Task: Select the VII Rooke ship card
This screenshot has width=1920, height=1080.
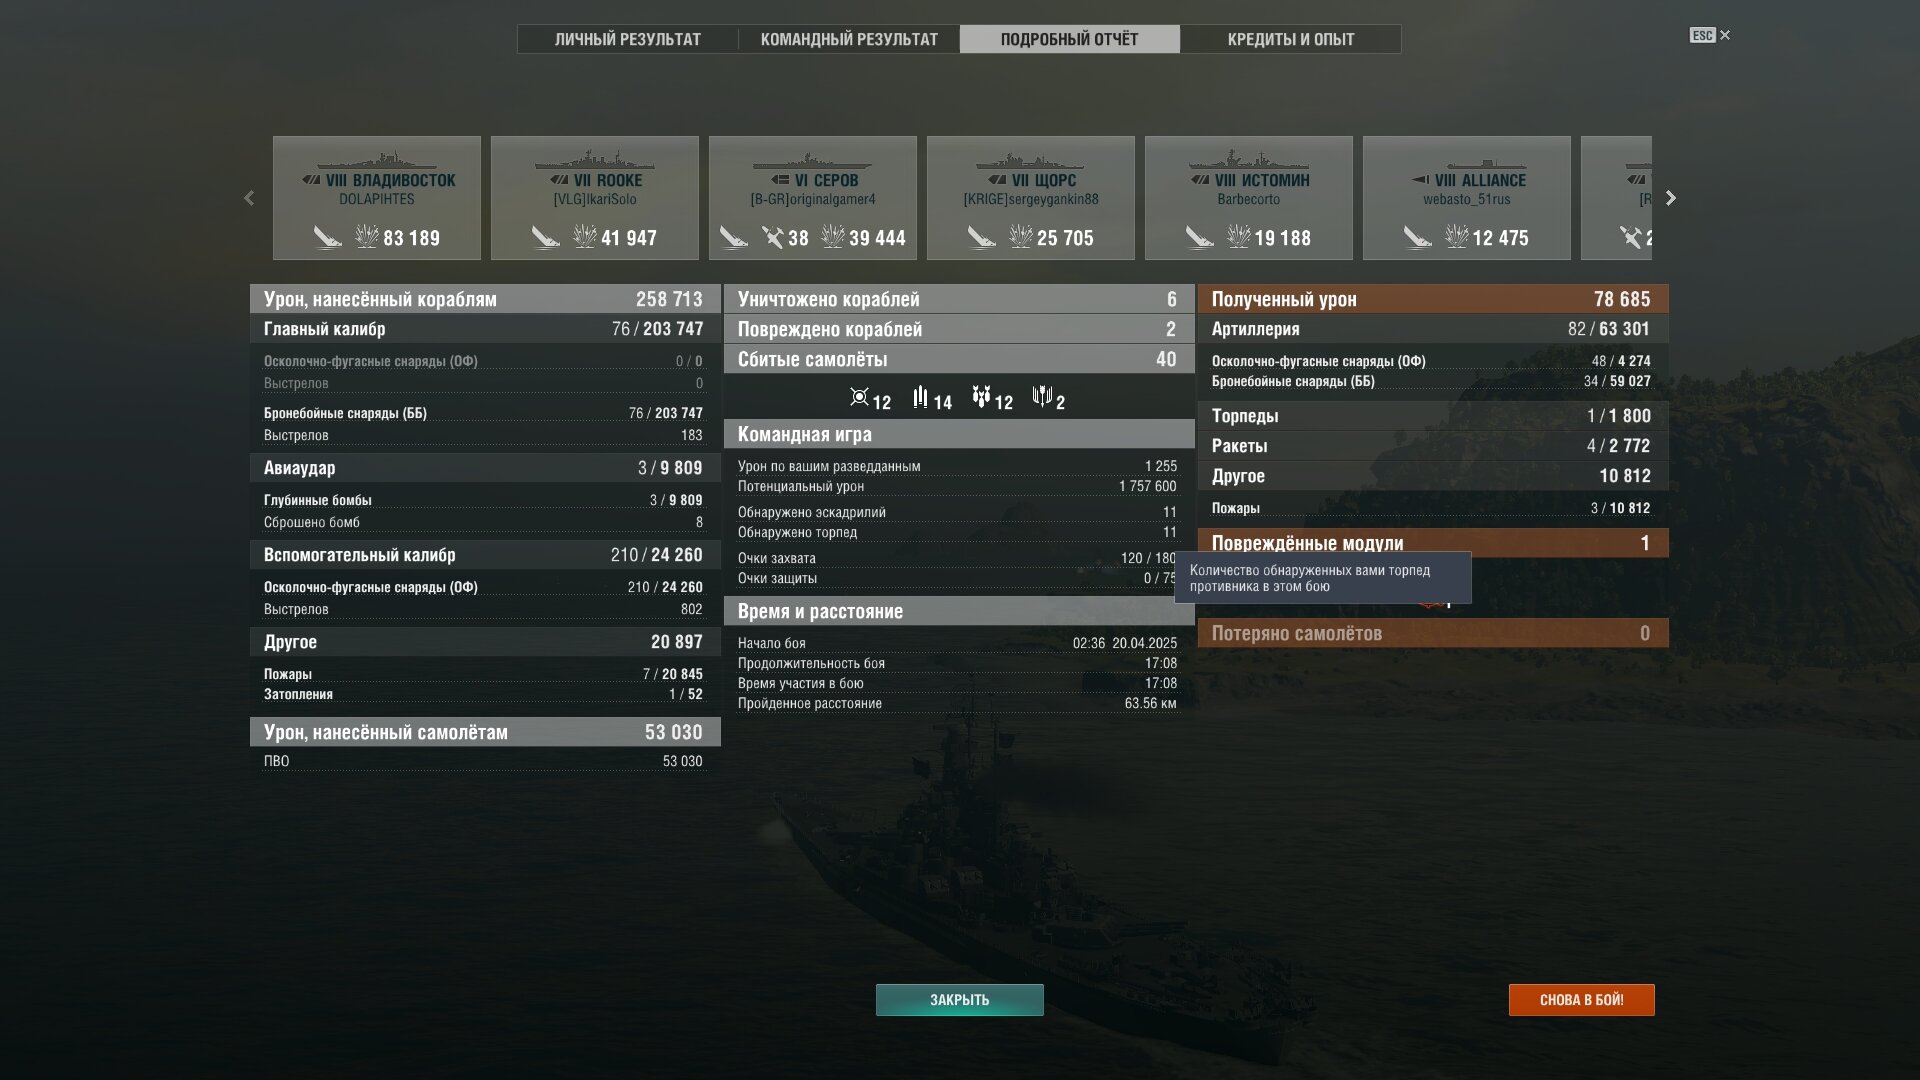Action: pos(595,198)
